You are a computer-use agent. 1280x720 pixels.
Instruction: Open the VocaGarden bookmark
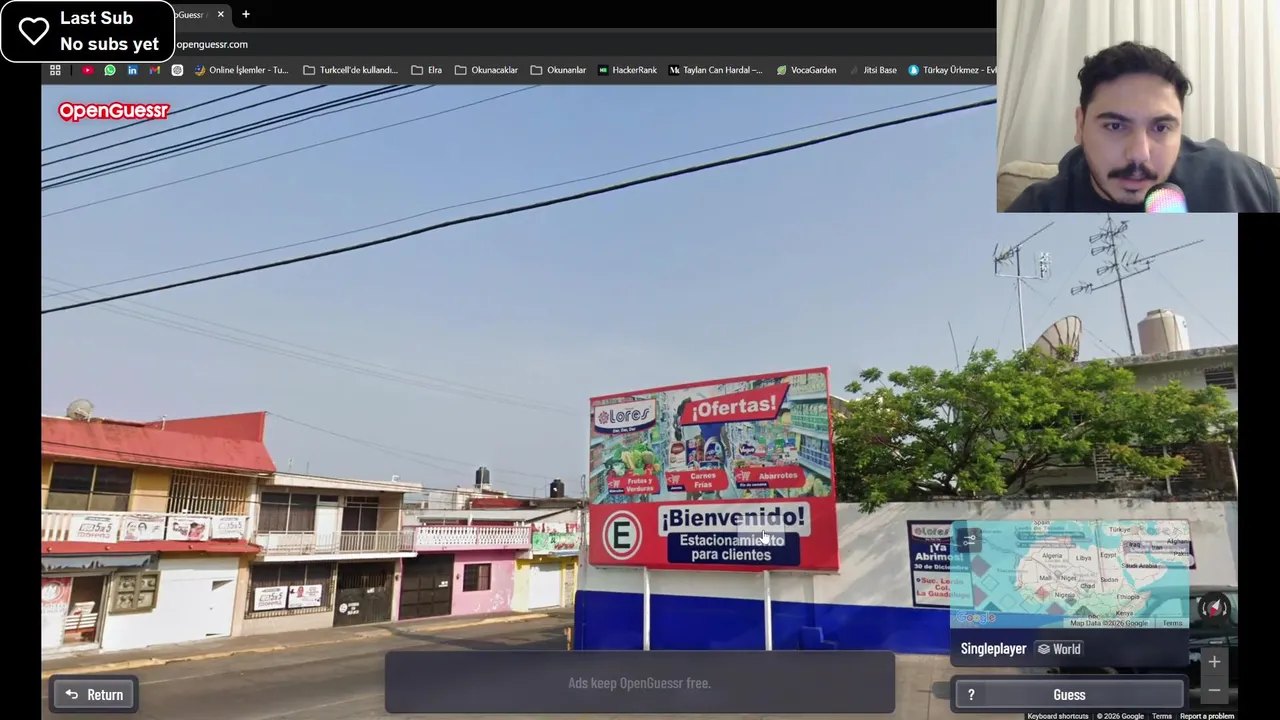pyautogui.click(x=806, y=70)
